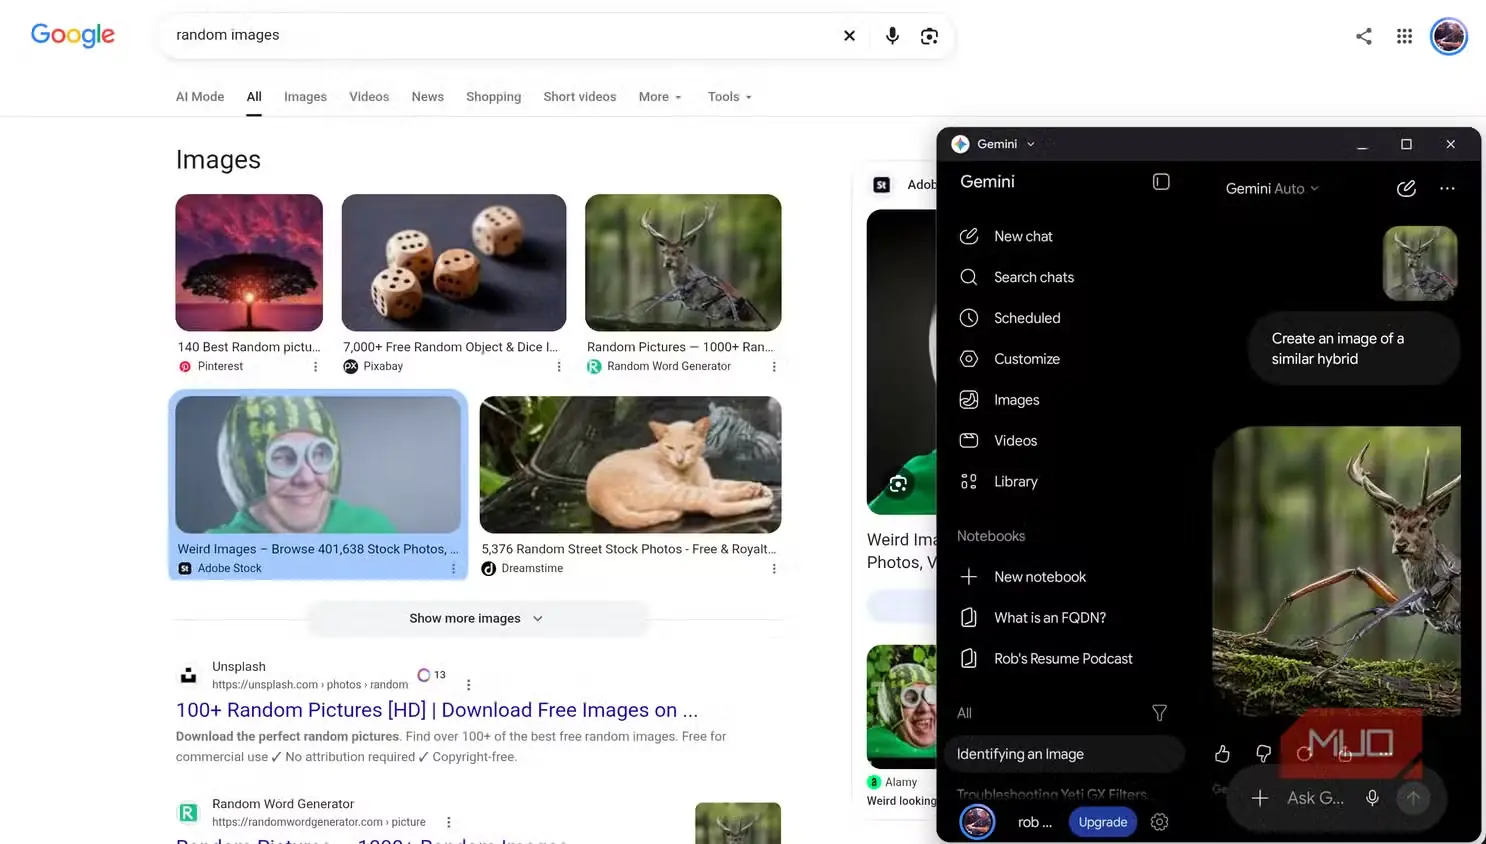Image resolution: width=1486 pixels, height=844 pixels.
Task: Click the microphone in Gemini prompt box
Action: (1372, 798)
